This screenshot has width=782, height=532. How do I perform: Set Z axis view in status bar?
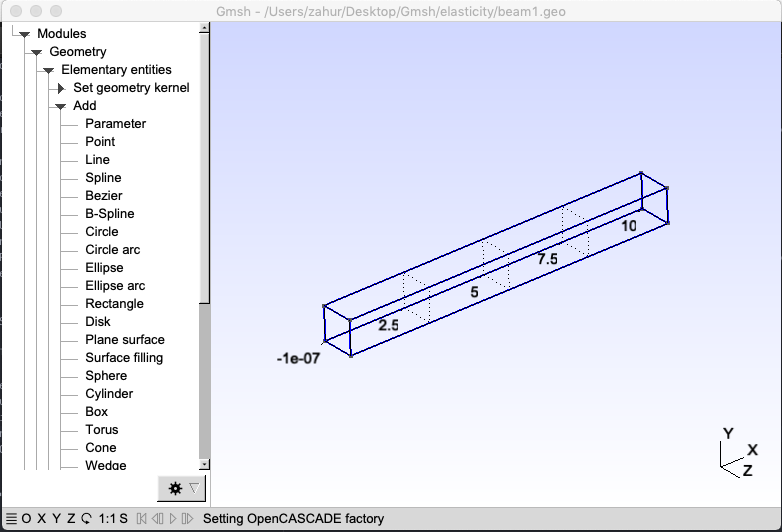coord(71,519)
